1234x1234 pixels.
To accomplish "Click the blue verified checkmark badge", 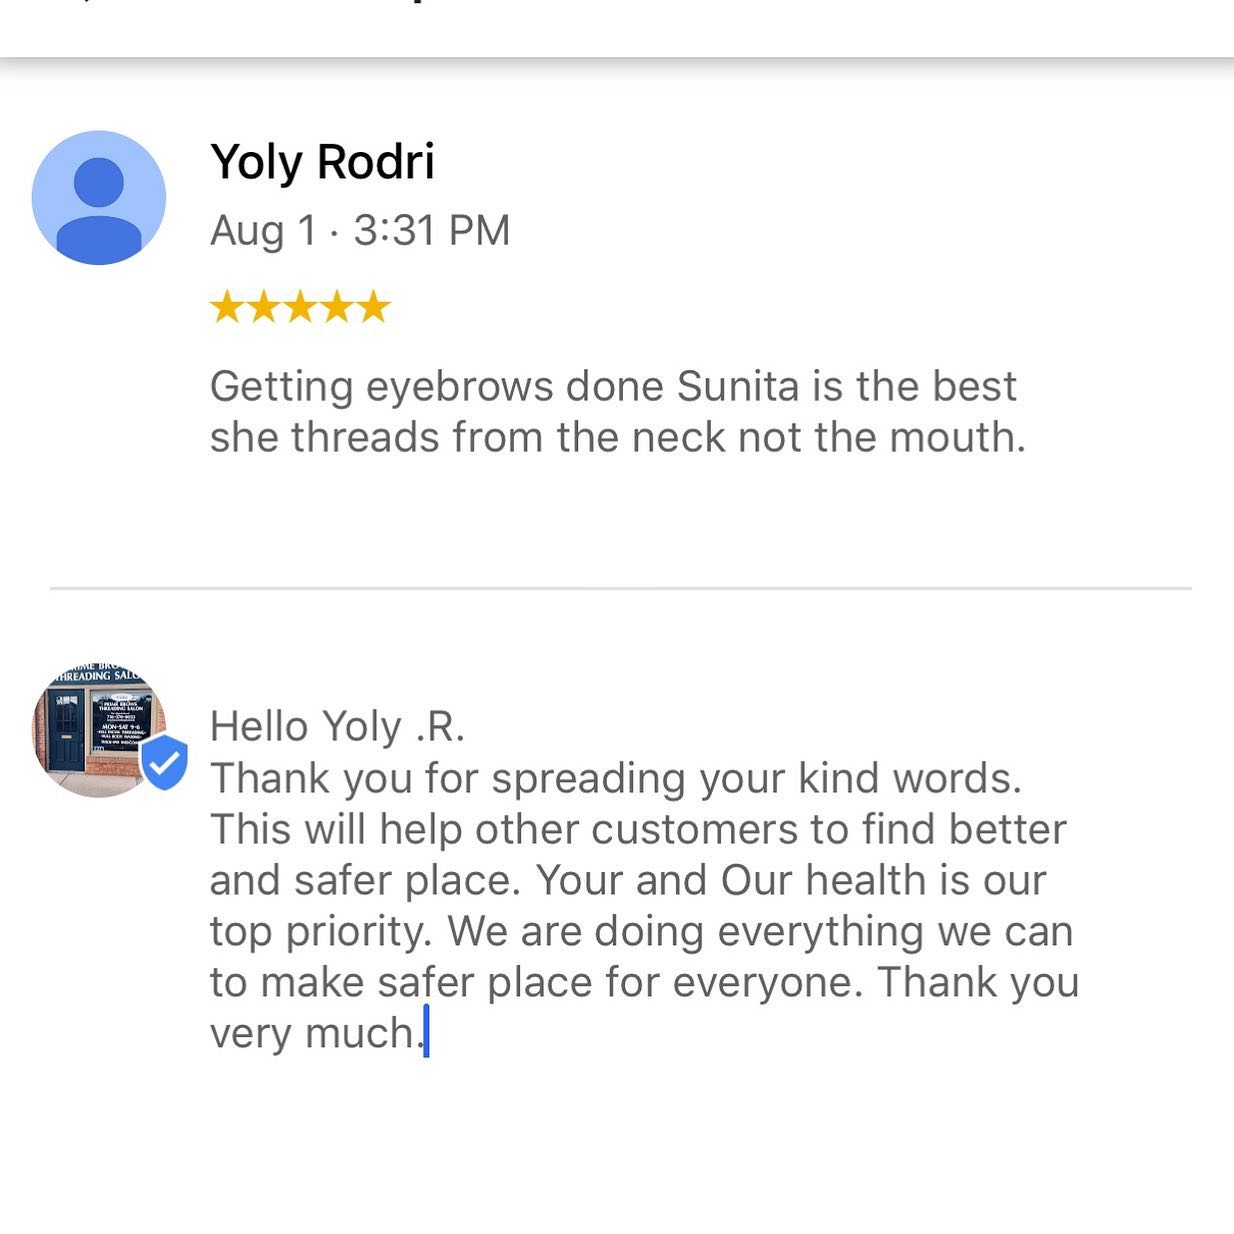I will 164,763.
